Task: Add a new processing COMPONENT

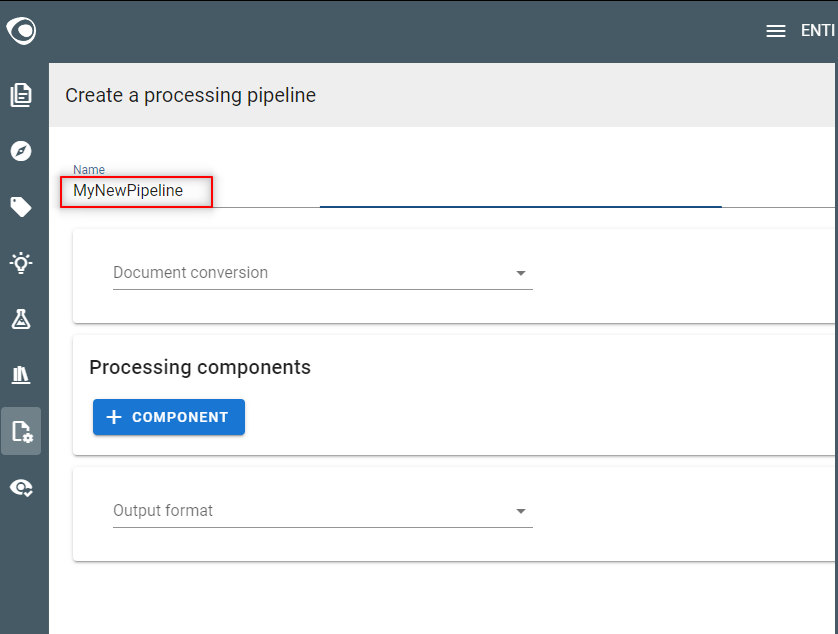Action: [169, 417]
